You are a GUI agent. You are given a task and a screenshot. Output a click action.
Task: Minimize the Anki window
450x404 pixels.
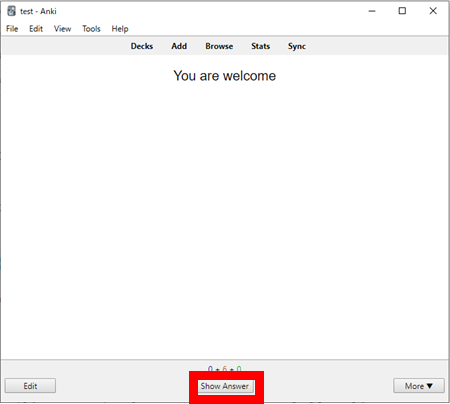tap(372, 11)
